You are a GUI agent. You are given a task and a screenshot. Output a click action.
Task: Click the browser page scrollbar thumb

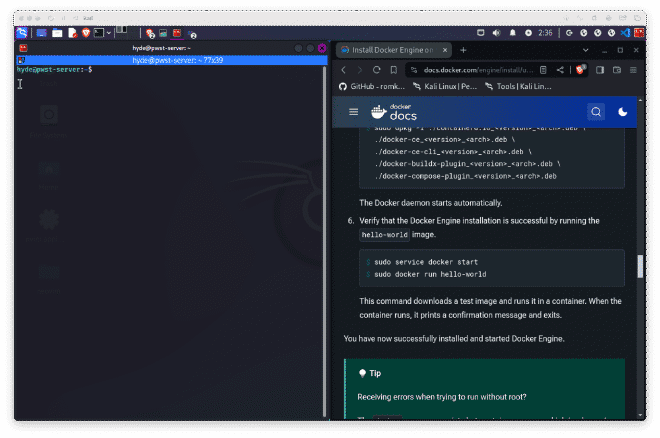coord(640,266)
